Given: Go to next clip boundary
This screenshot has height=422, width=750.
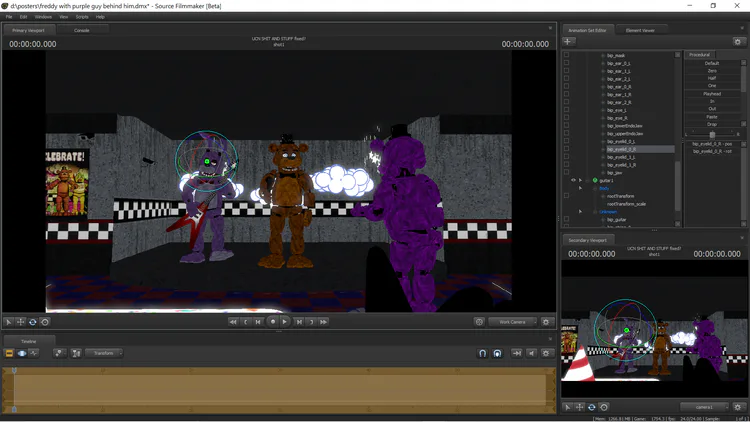Looking at the screenshot, I should pos(311,322).
